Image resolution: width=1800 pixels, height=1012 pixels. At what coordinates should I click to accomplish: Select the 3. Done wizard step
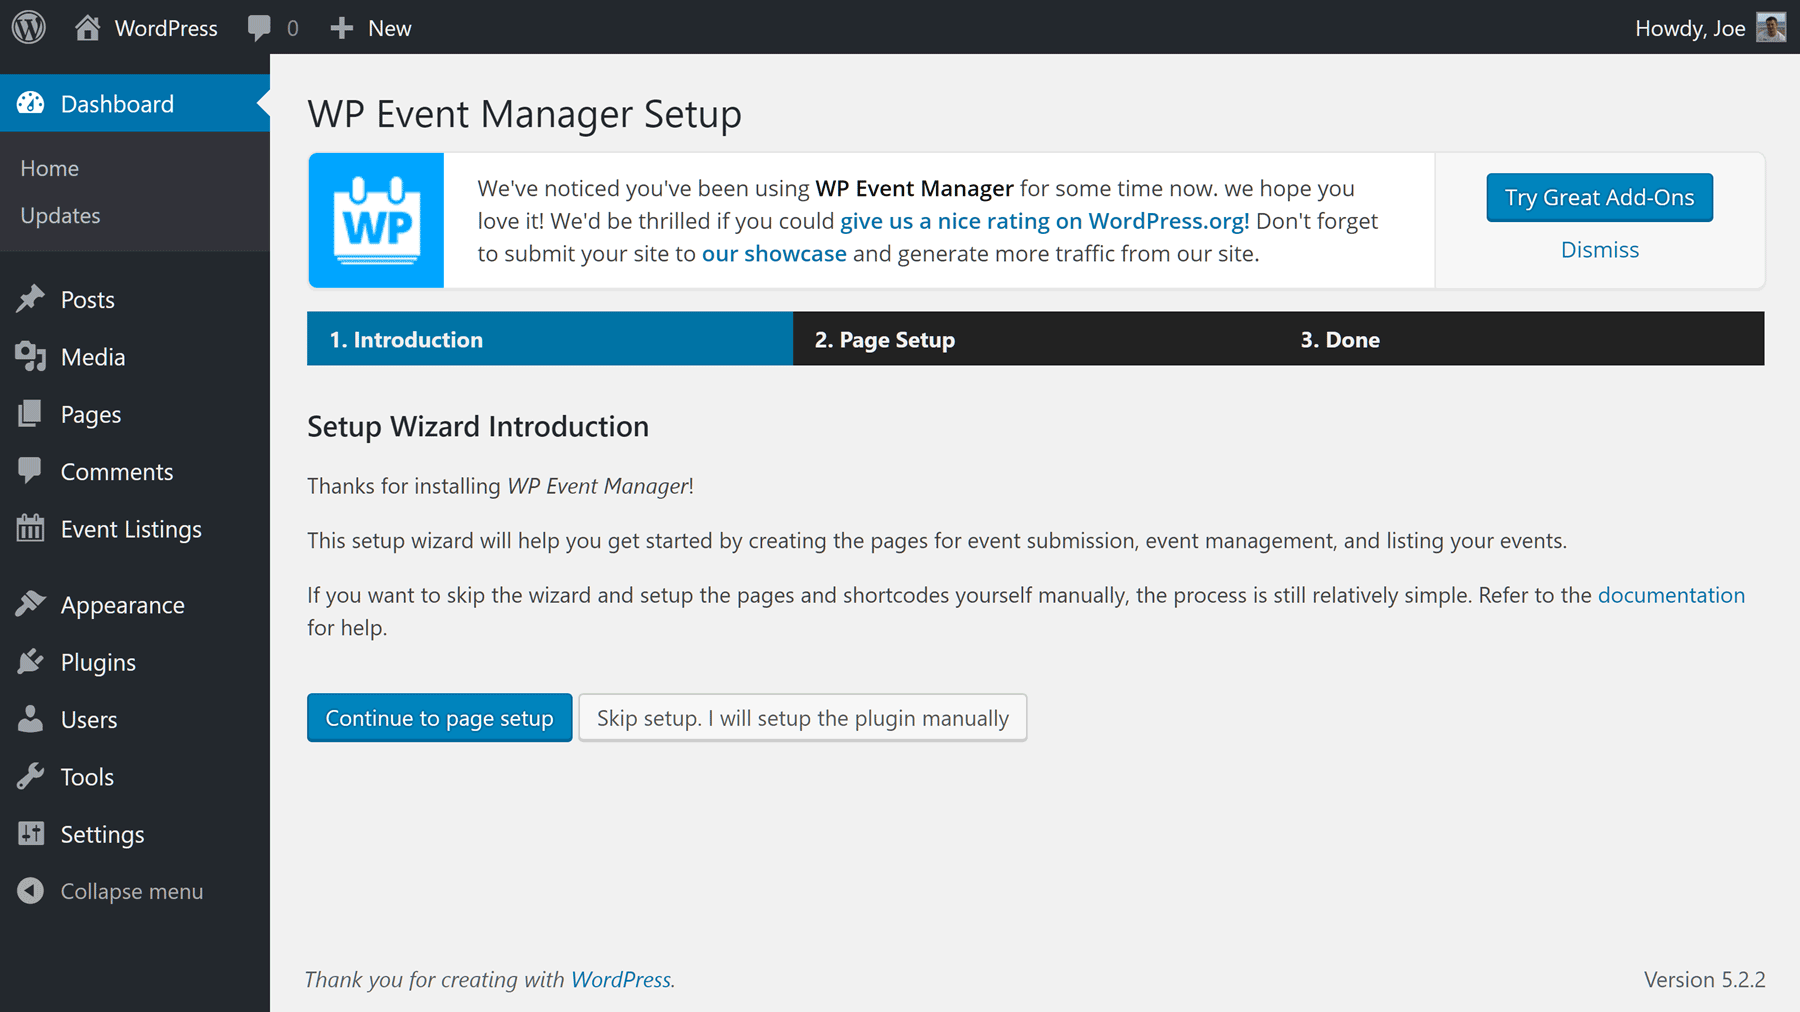1522,339
